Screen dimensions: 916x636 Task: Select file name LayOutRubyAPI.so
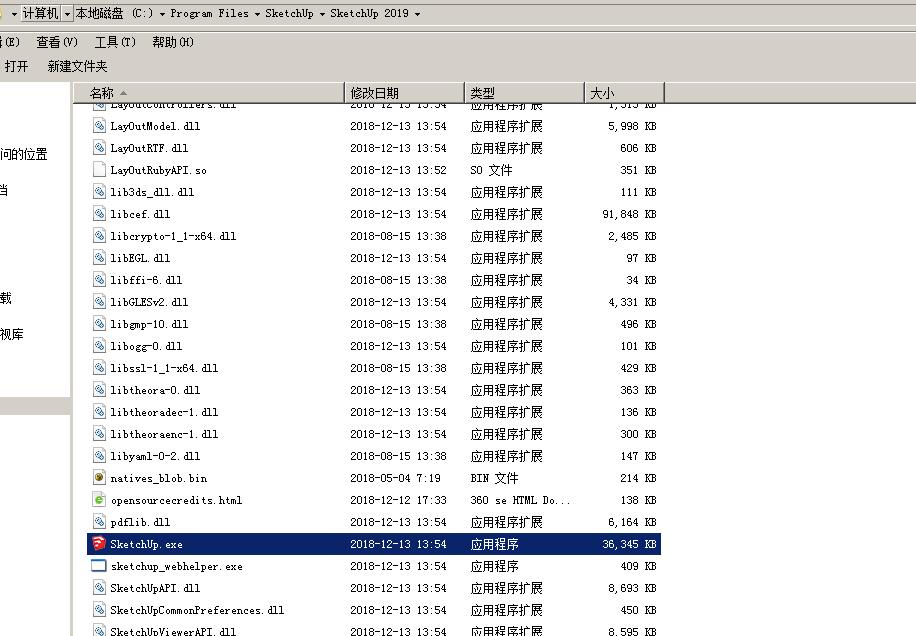[x=158, y=171]
